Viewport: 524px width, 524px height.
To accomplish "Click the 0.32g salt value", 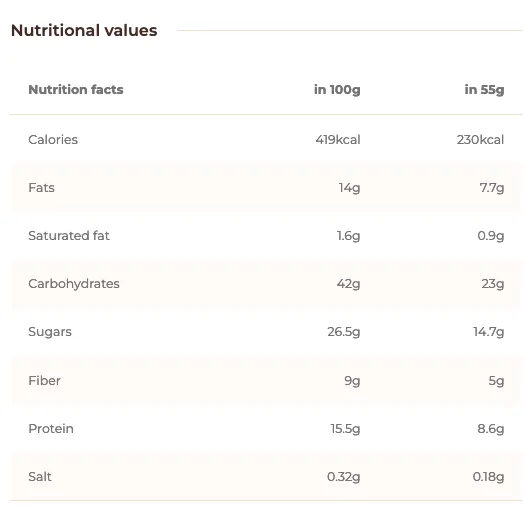I will [344, 477].
